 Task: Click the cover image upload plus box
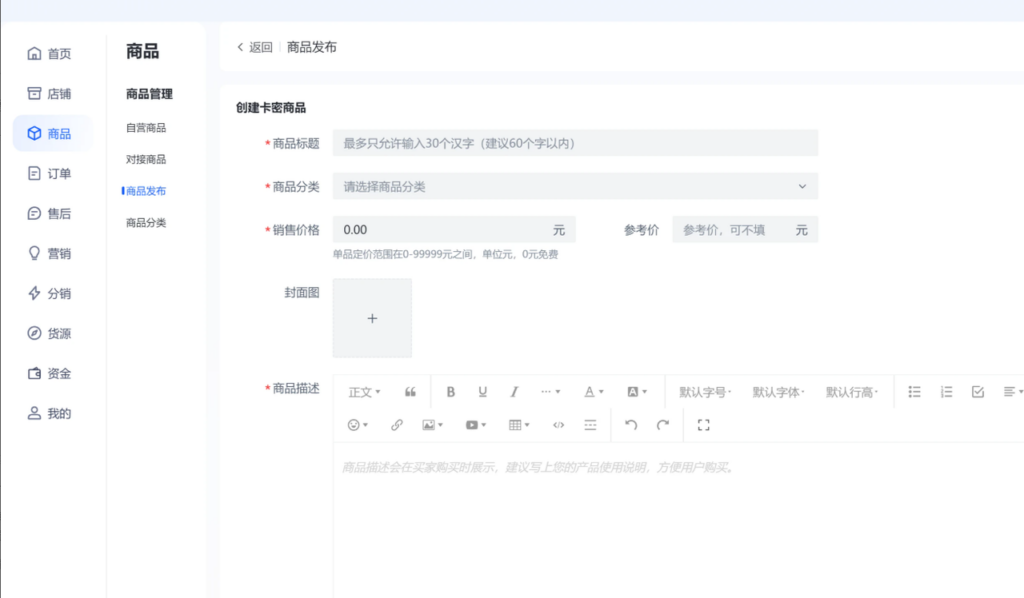click(x=372, y=318)
